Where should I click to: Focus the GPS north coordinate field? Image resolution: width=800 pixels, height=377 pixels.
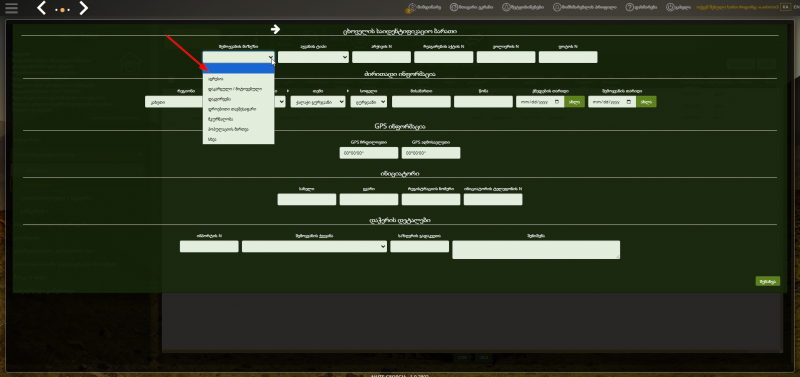click(369, 153)
